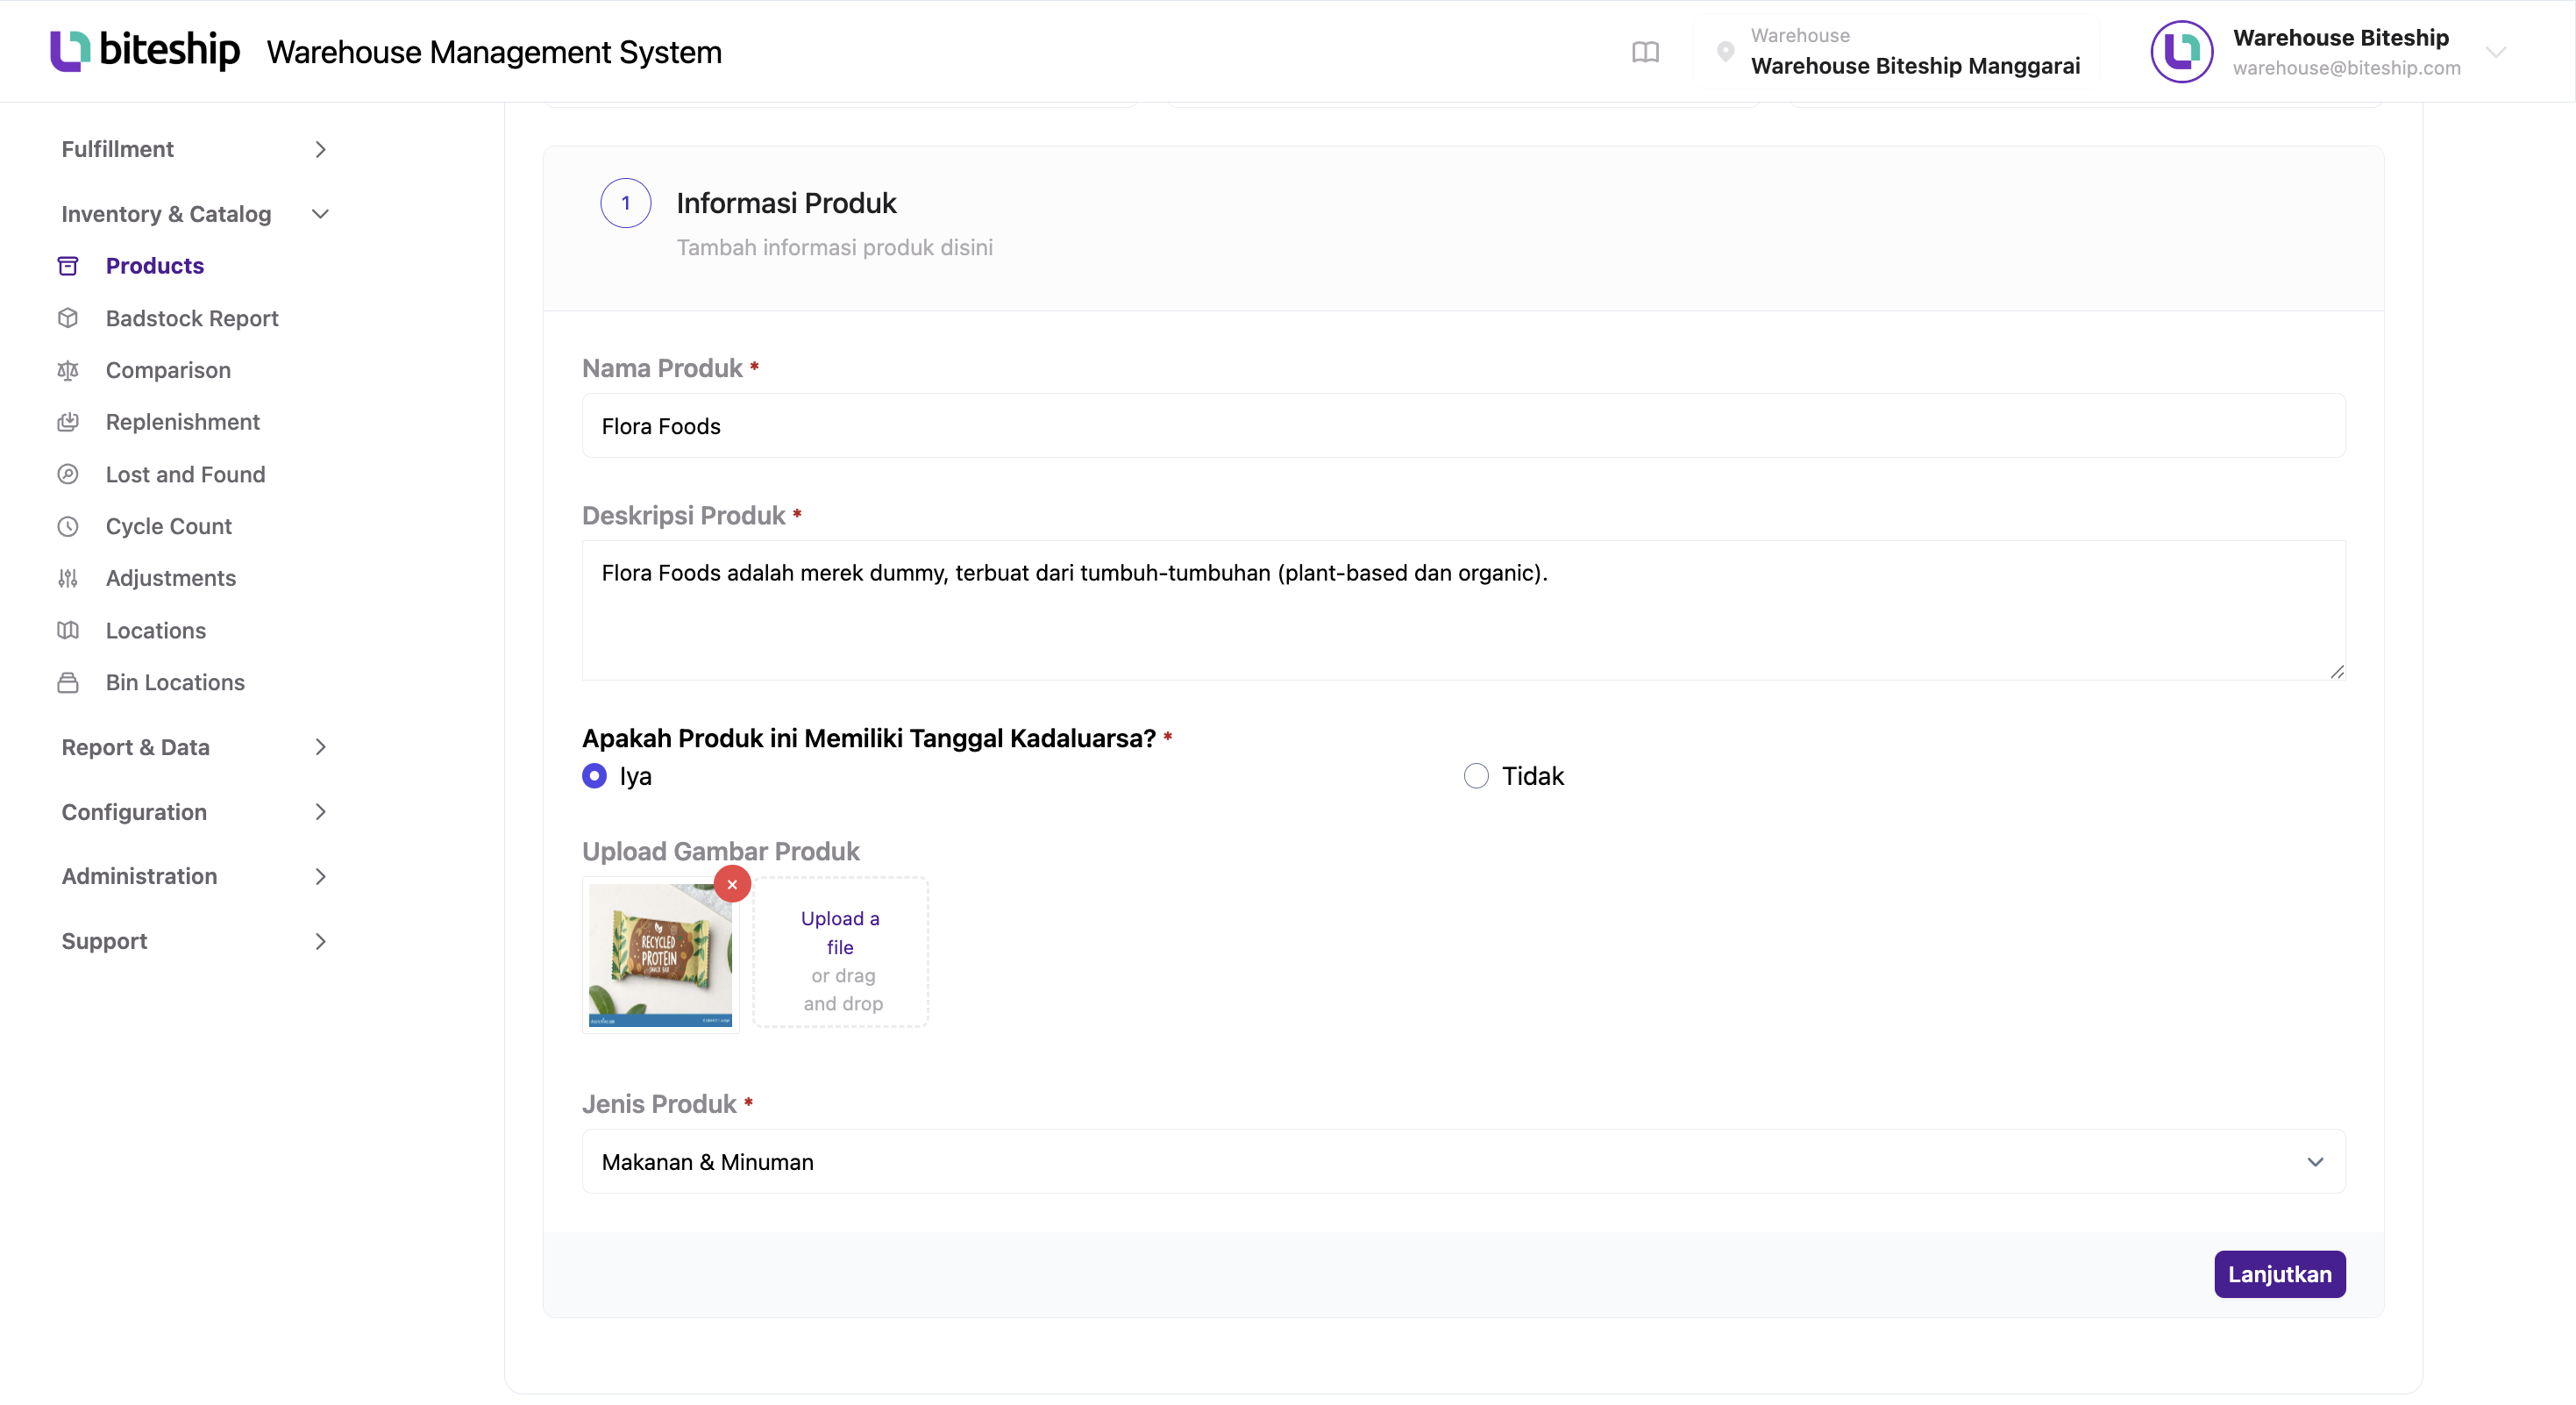Click Upload a file link

(x=840, y=932)
